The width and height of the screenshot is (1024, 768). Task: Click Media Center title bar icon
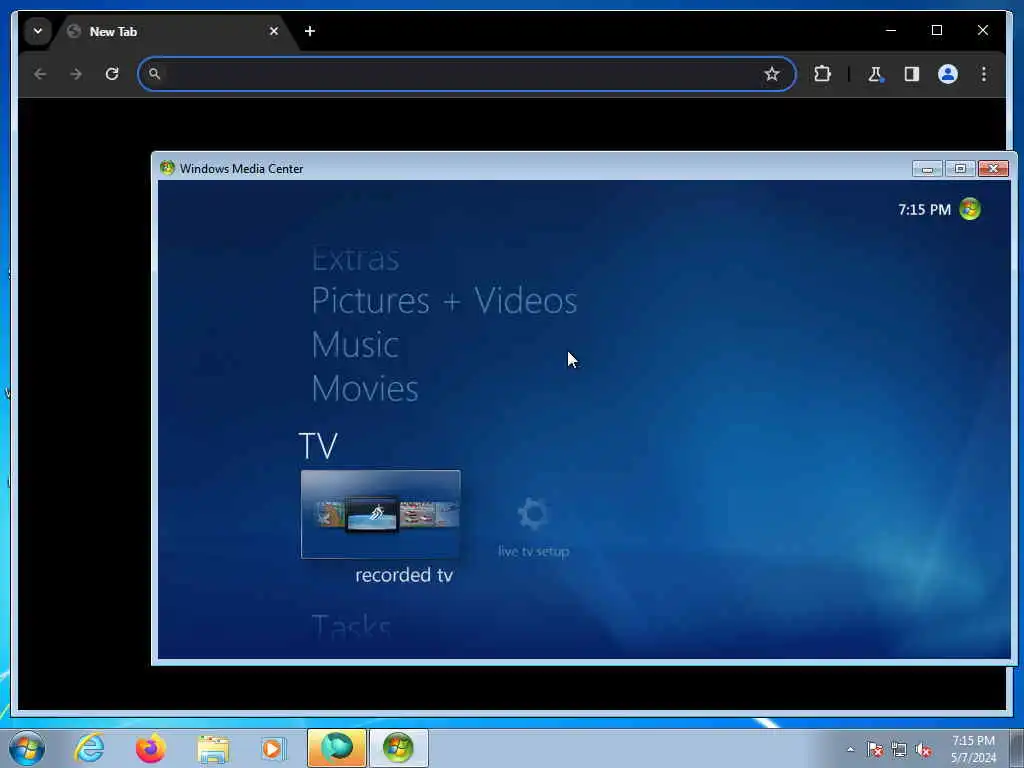click(167, 168)
